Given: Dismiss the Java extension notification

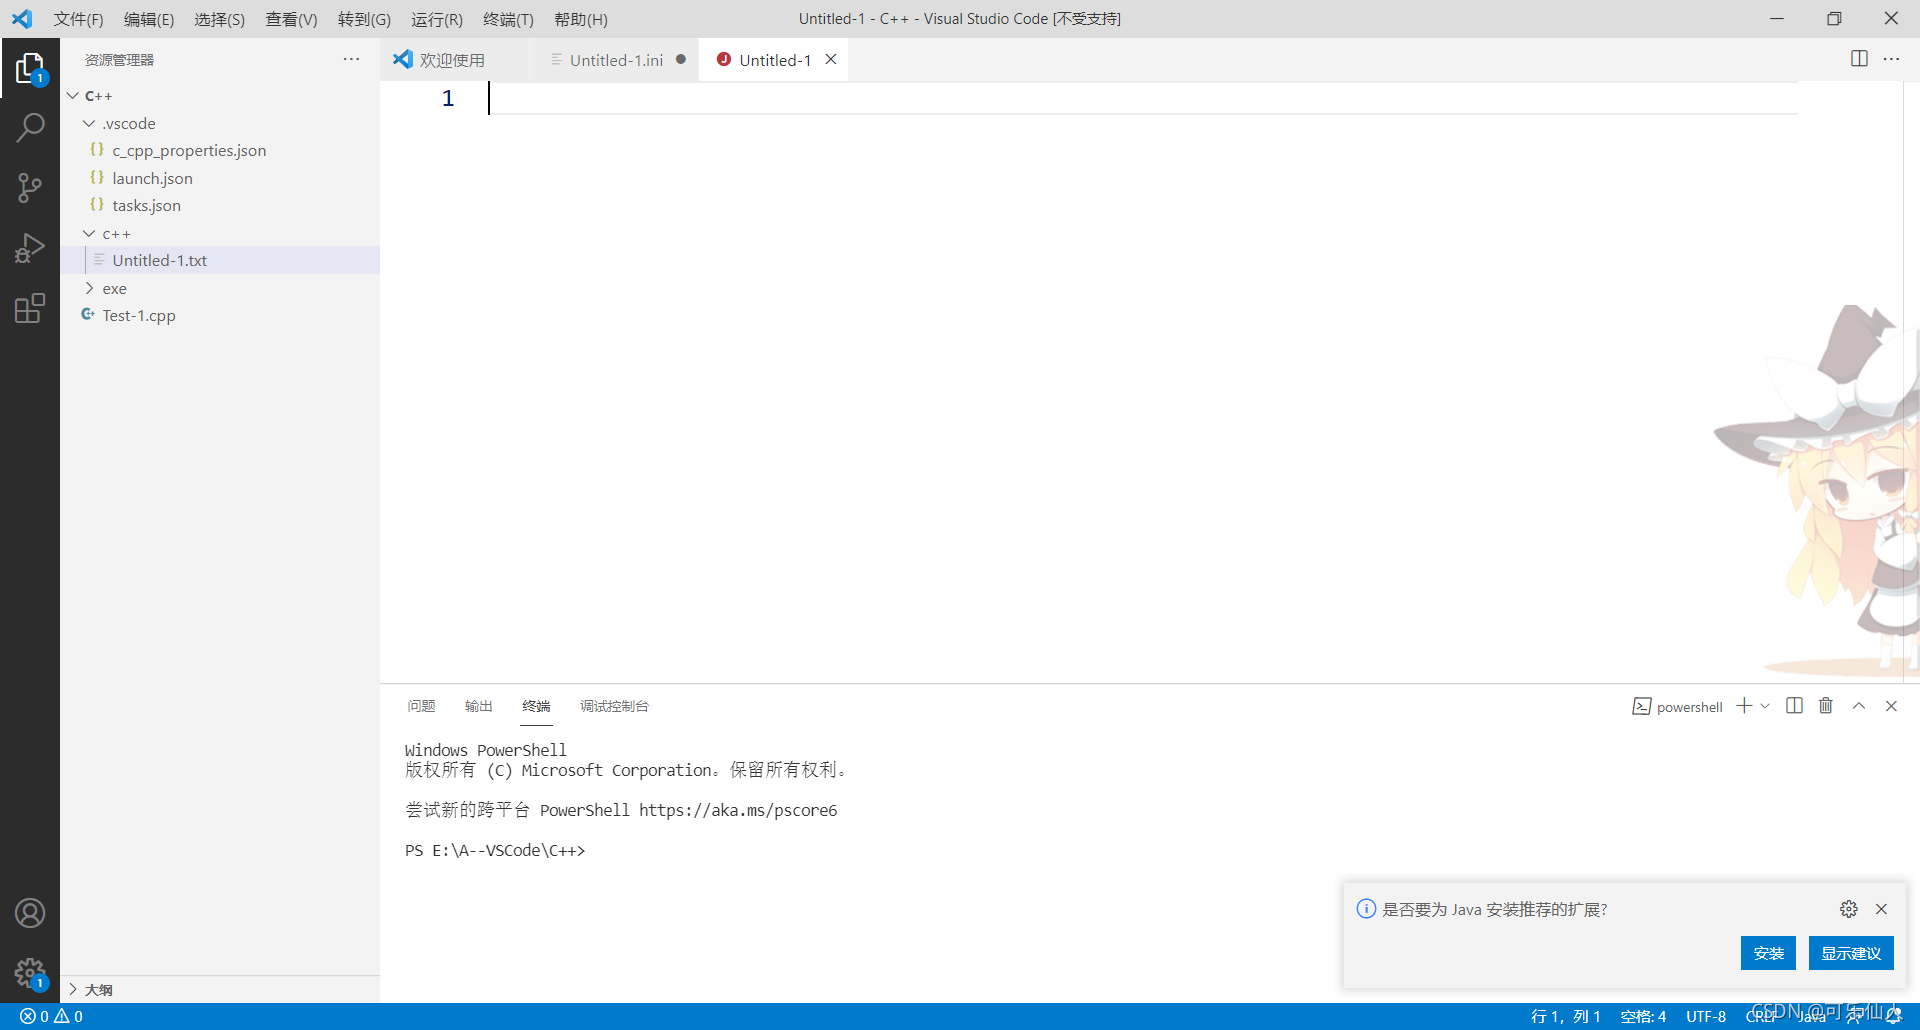Looking at the screenshot, I should click(x=1881, y=909).
